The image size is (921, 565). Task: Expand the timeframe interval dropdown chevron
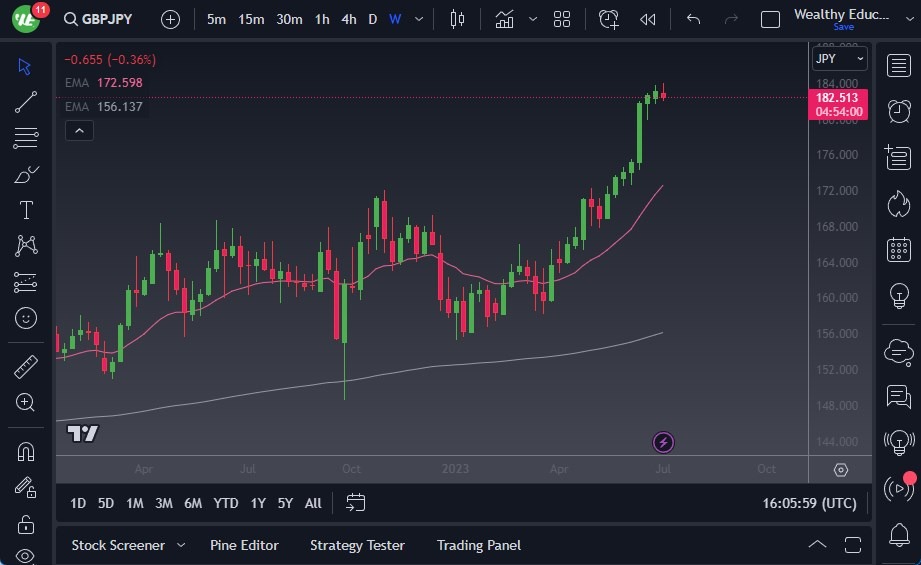tap(419, 19)
